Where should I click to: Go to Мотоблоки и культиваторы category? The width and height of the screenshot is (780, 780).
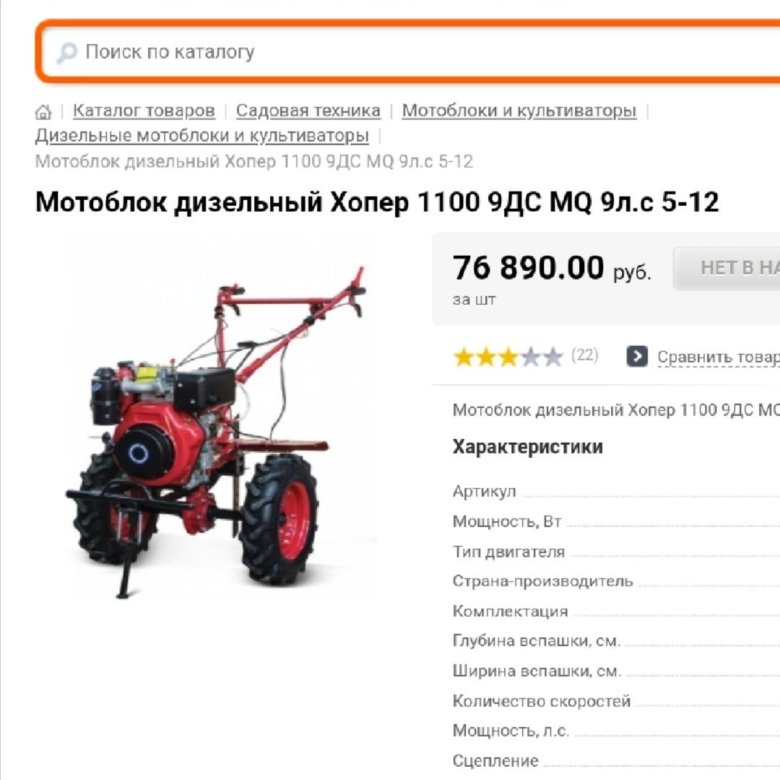pos(519,111)
